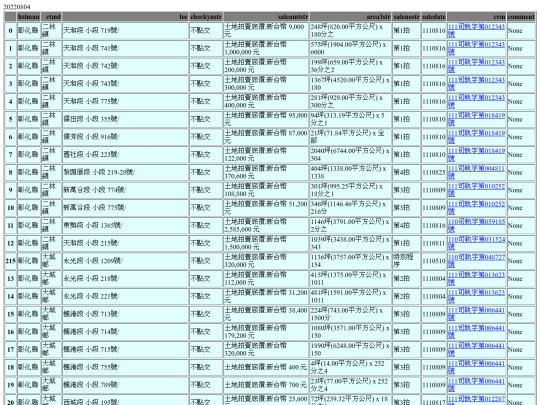
Task: Select sale date cell 1110825
Action: pyautogui.click(x=434, y=173)
